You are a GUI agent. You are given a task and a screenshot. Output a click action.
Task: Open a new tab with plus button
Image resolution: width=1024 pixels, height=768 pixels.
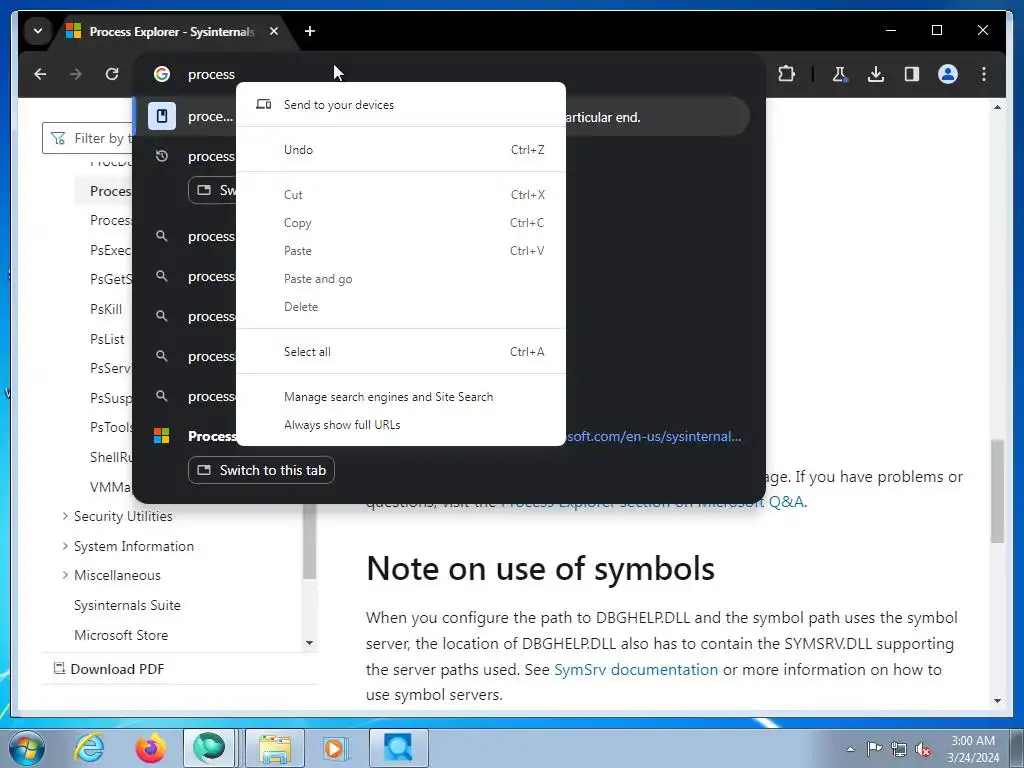click(x=310, y=31)
